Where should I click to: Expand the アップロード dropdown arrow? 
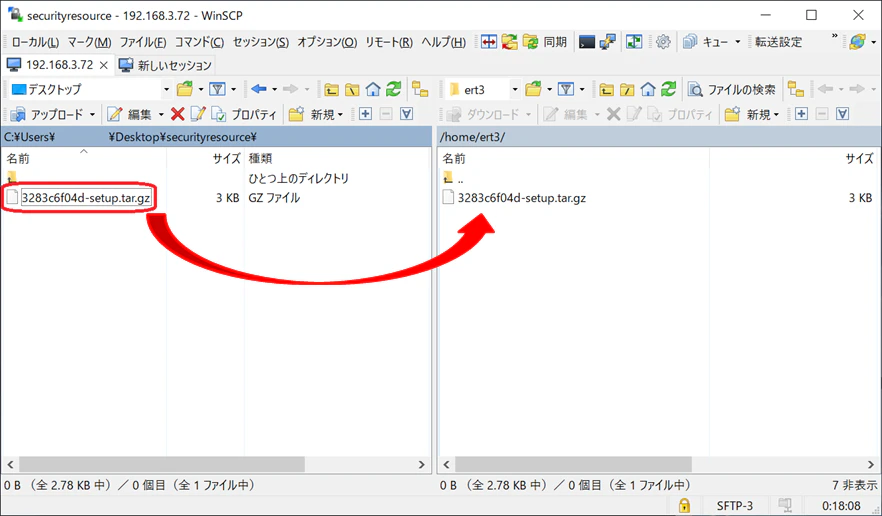[92, 115]
